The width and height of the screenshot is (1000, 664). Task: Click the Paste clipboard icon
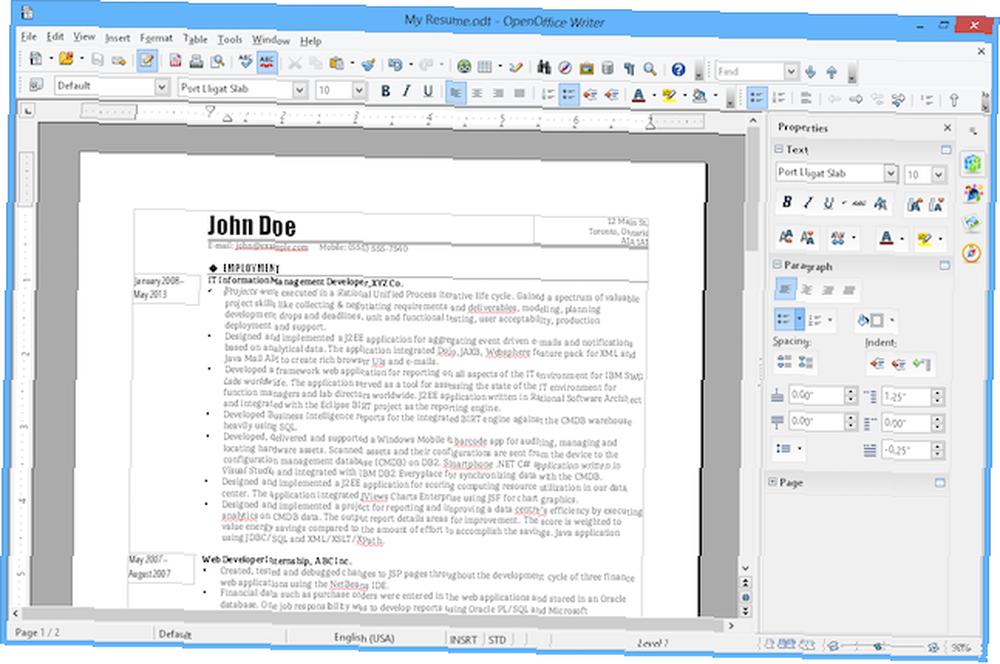337,63
